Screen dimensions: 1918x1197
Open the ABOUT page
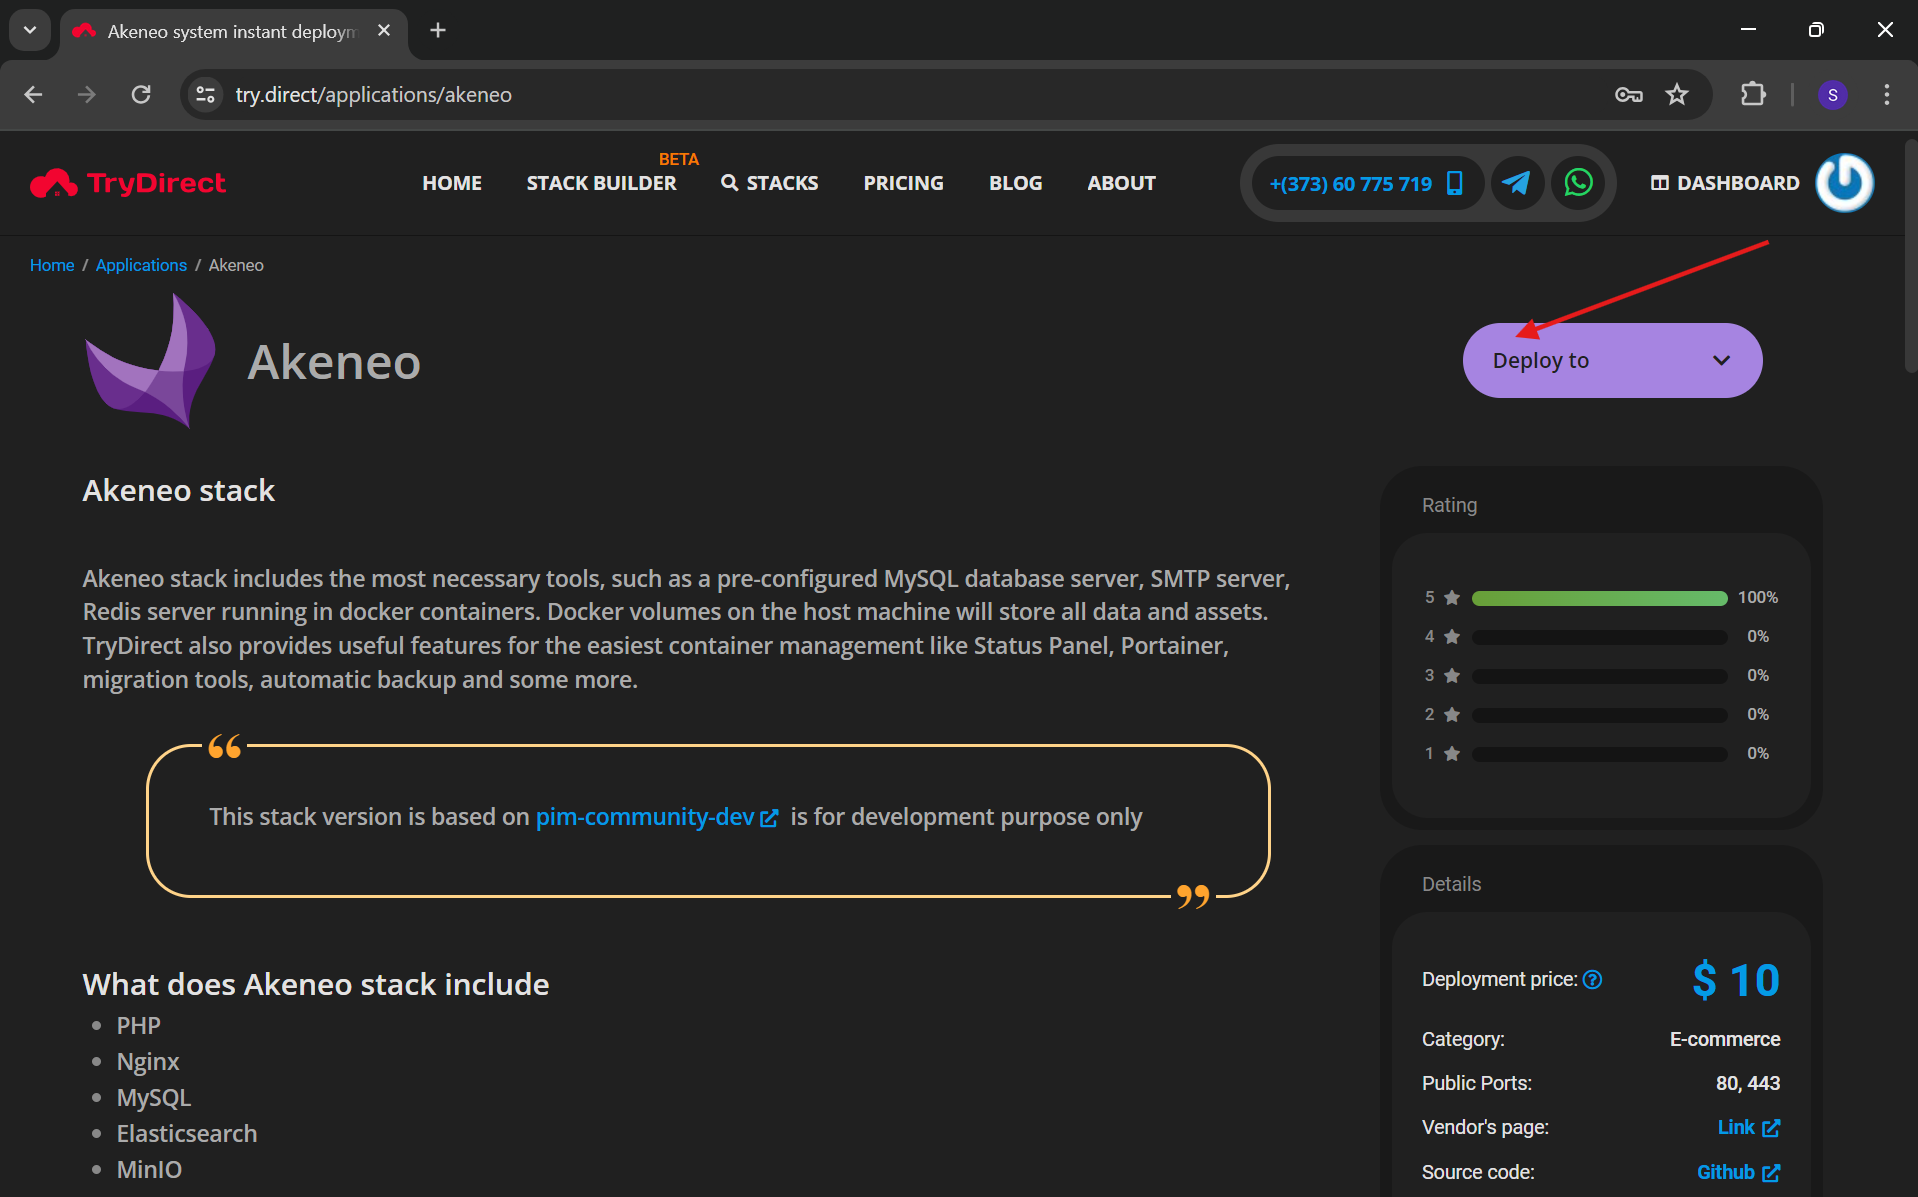(1121, 183)
